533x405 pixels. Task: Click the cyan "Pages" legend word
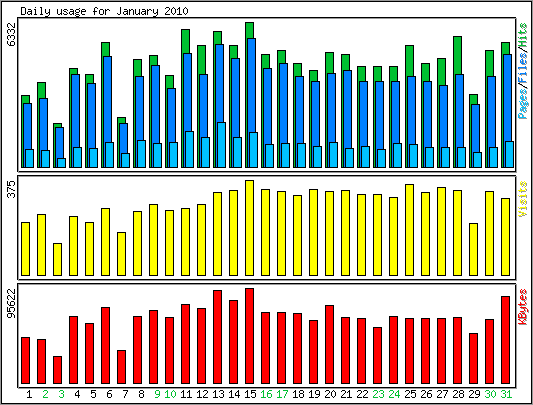tap(523, 103)
